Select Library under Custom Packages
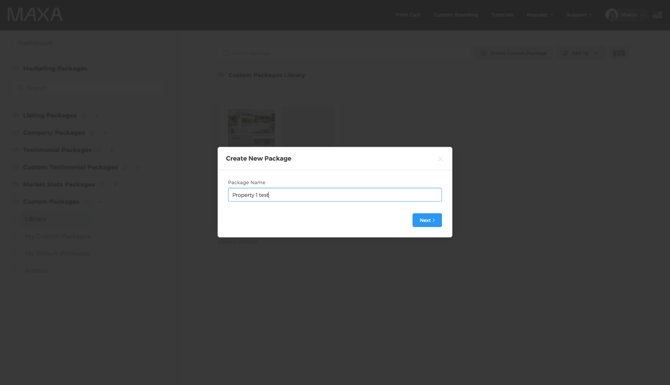This screenshot has width=670, height=385. (35, 219)
